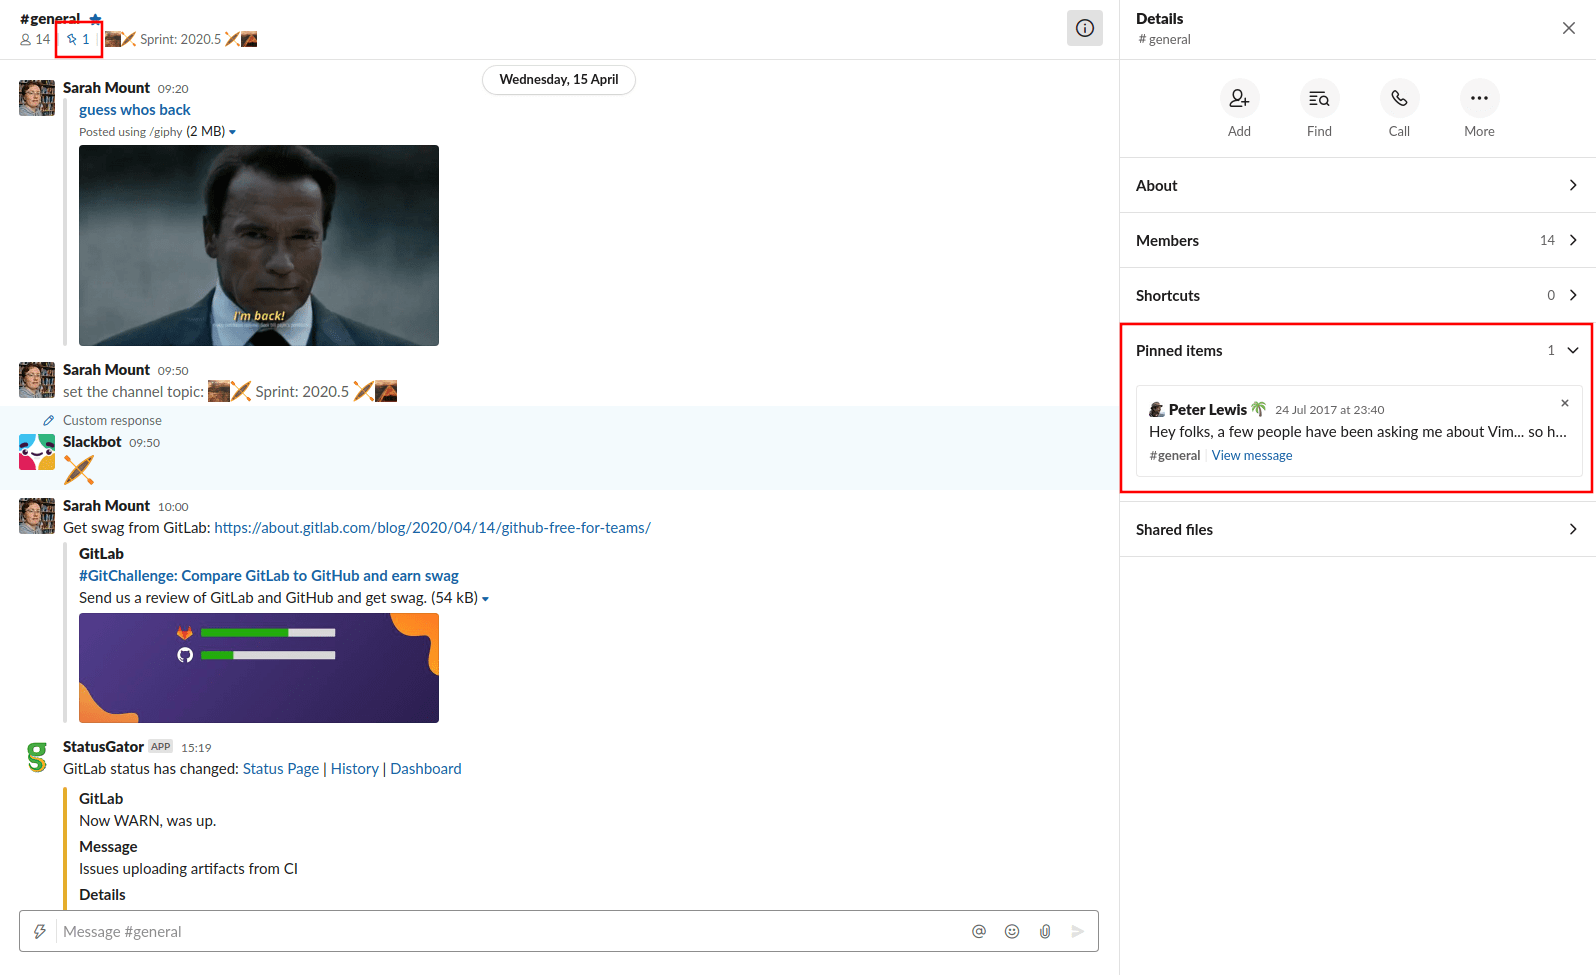Collapse the GitLab preview image caret (54 kB)

point(486,599)
